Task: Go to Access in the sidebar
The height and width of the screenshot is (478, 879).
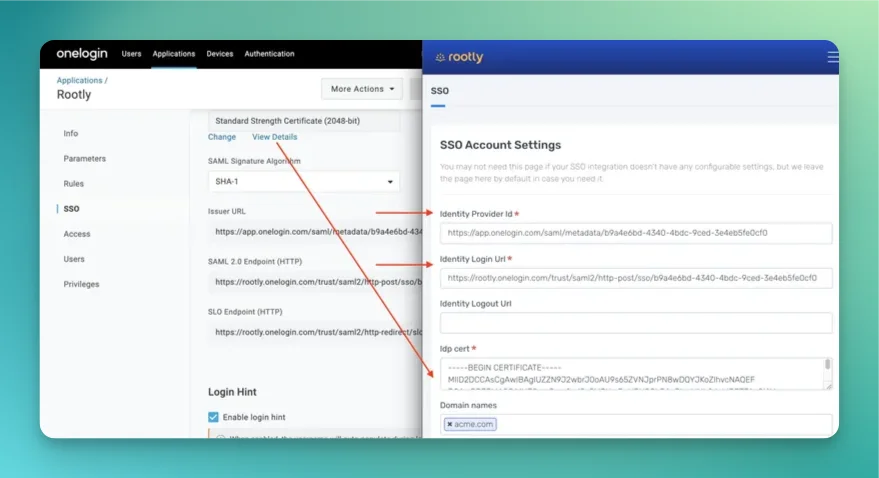Action: (77, 234)
